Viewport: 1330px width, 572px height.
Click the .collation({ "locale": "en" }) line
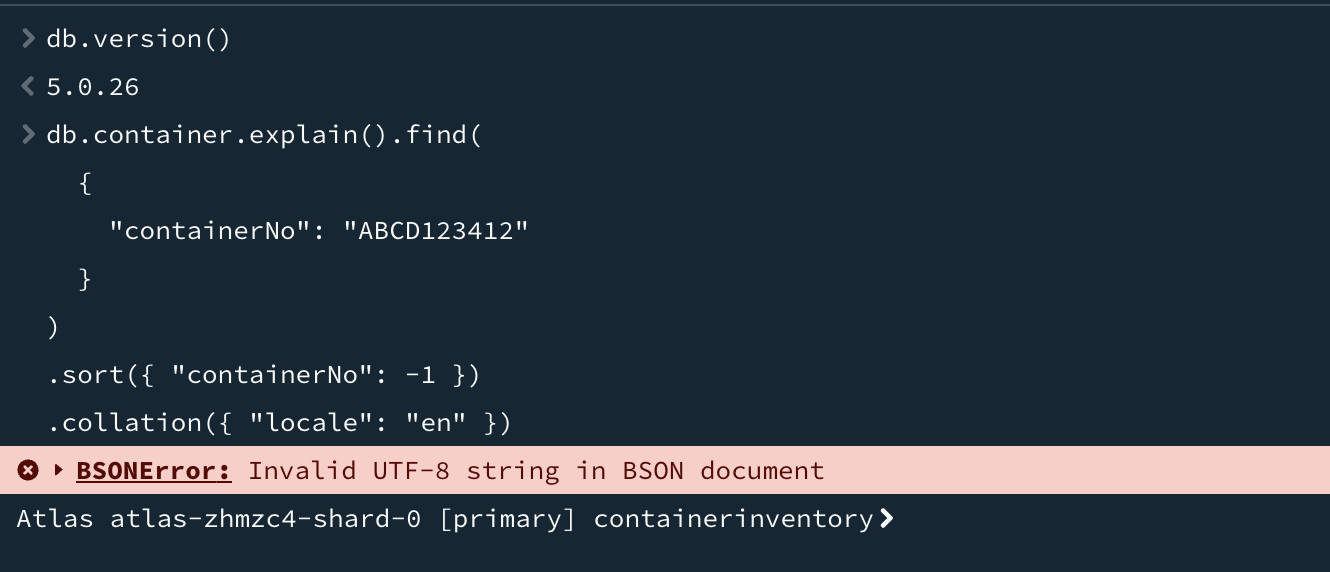click(279, 423)
